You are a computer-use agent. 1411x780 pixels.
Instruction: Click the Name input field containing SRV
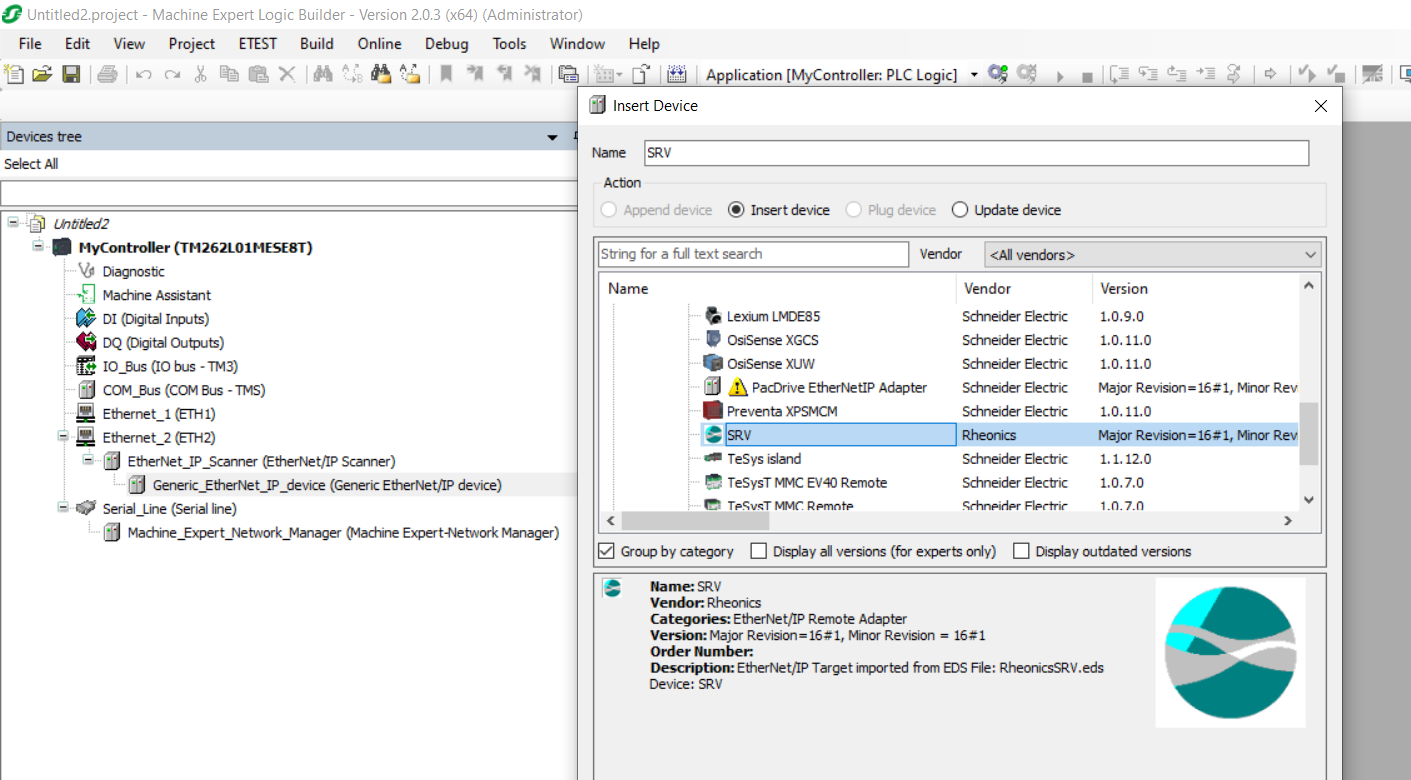[x=975, y=153]
